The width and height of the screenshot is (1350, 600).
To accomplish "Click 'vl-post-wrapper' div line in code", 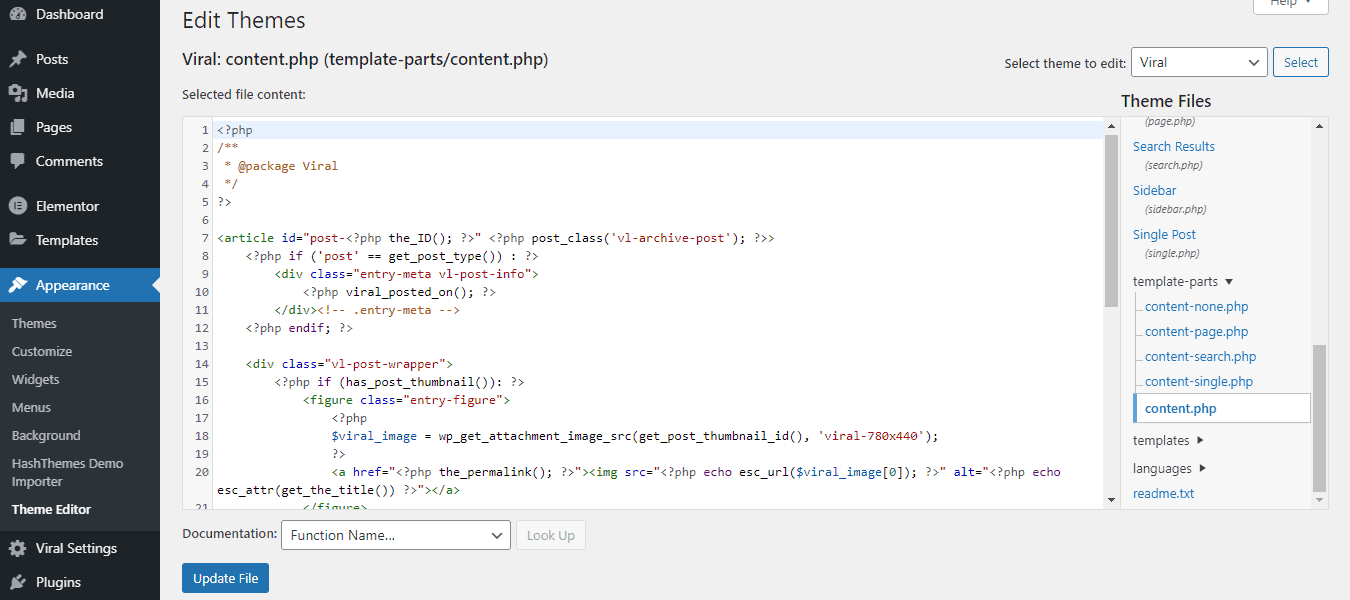I will pos(349,364).
